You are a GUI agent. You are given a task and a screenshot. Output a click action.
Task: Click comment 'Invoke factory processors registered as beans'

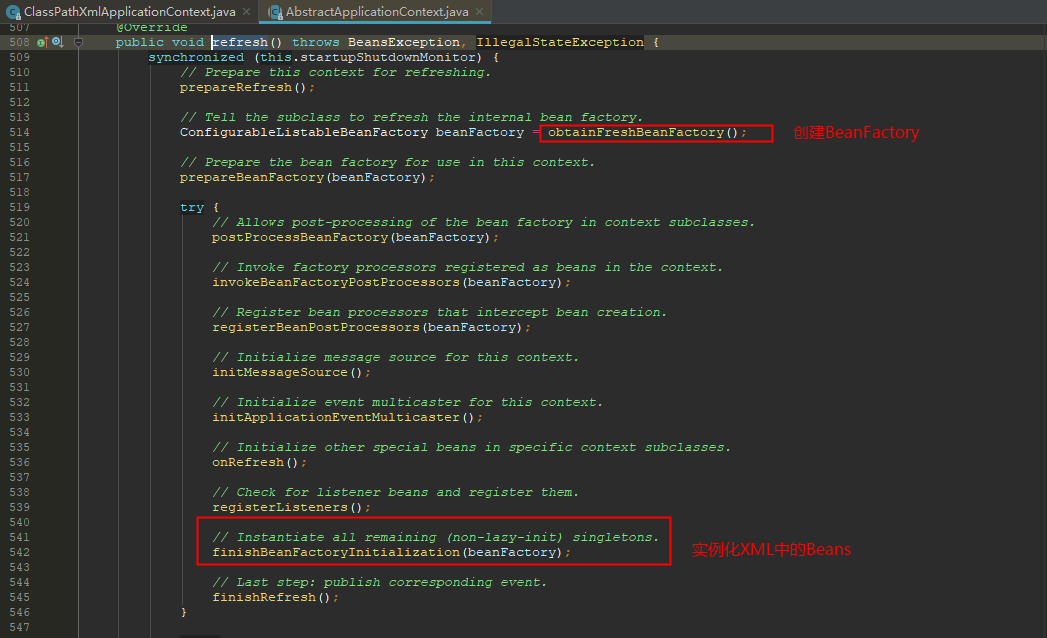coord(467,267)
